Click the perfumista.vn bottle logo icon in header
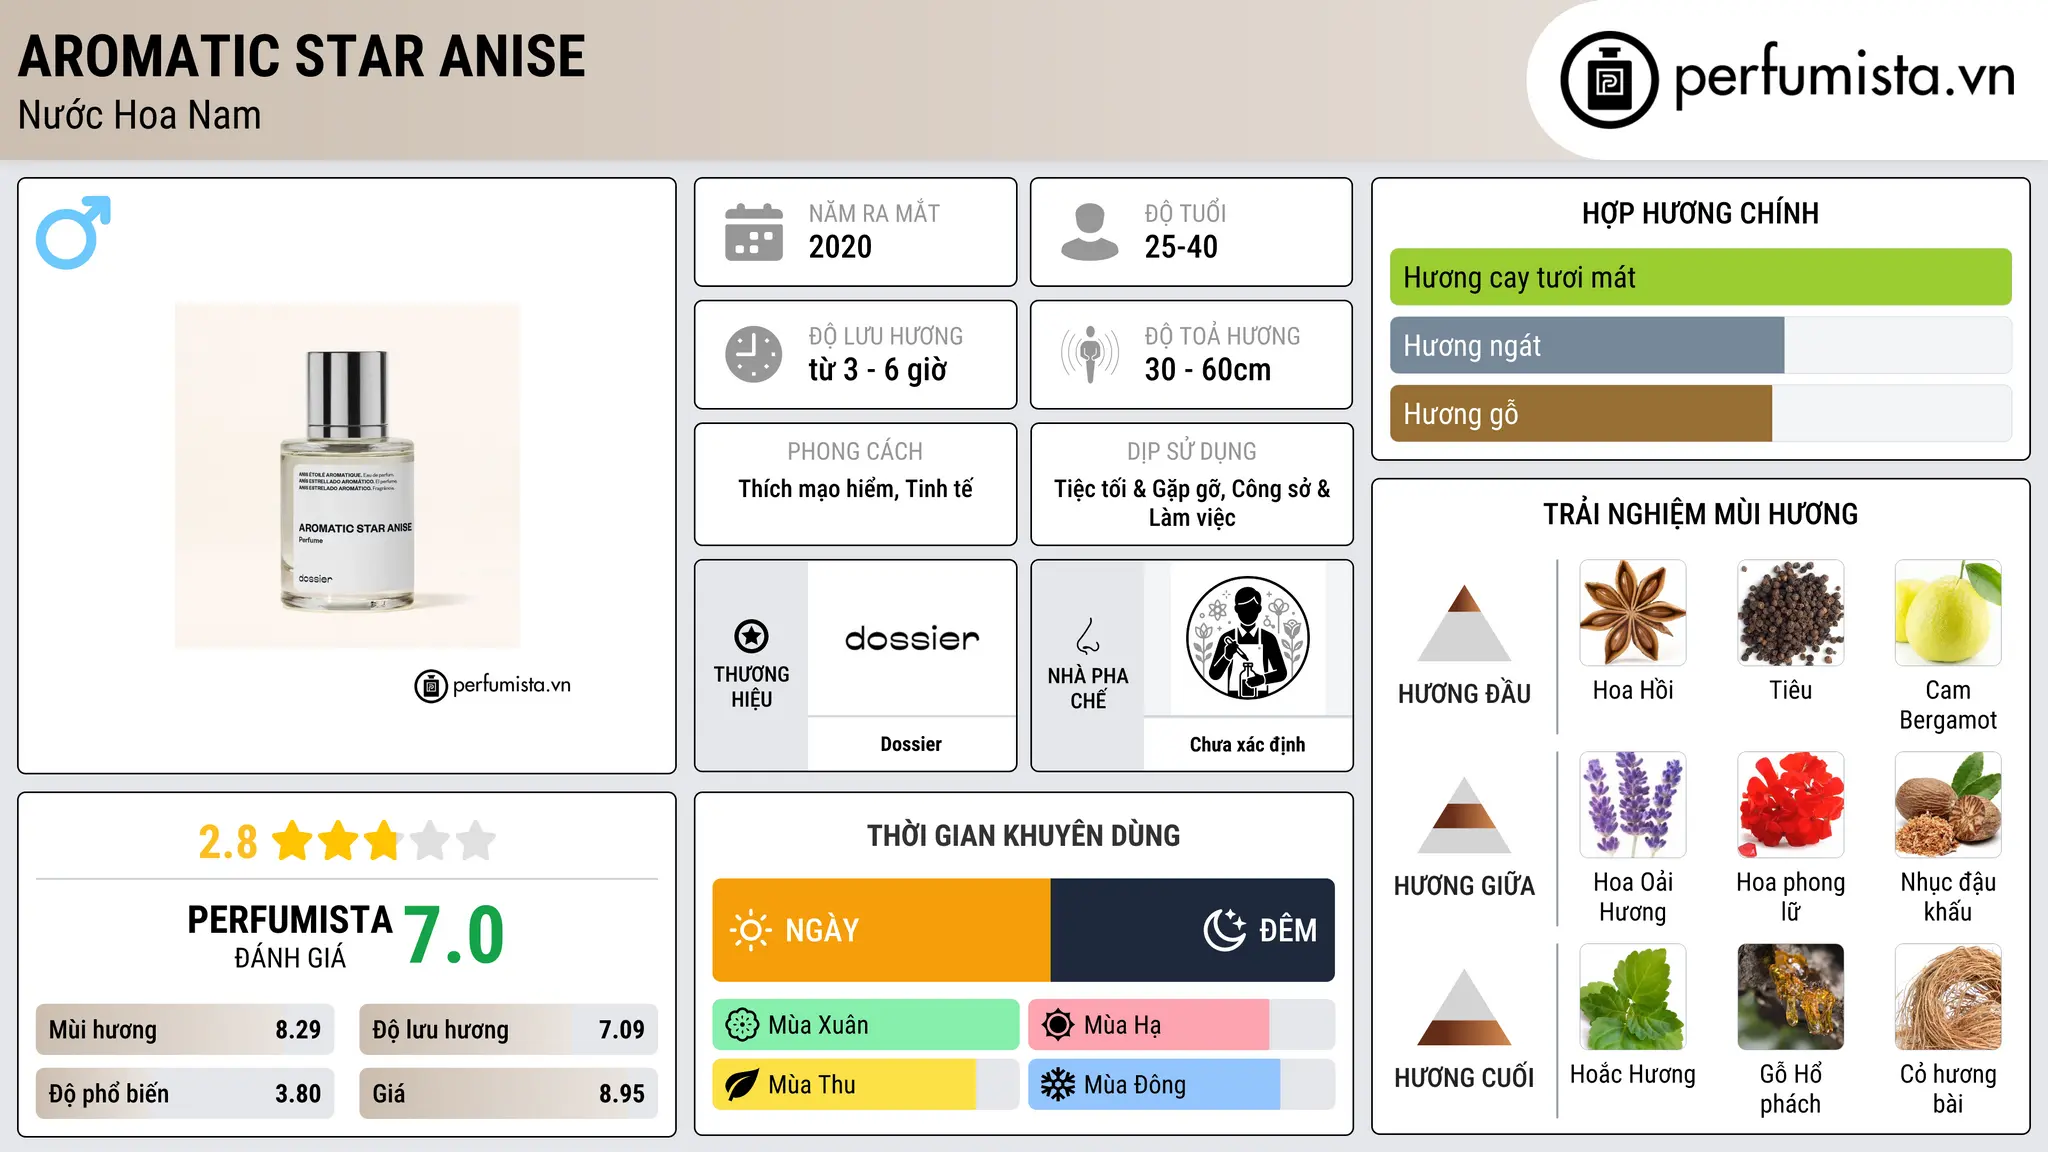The height and width of the screenshot is (1152, 2048). [1609, 80]
